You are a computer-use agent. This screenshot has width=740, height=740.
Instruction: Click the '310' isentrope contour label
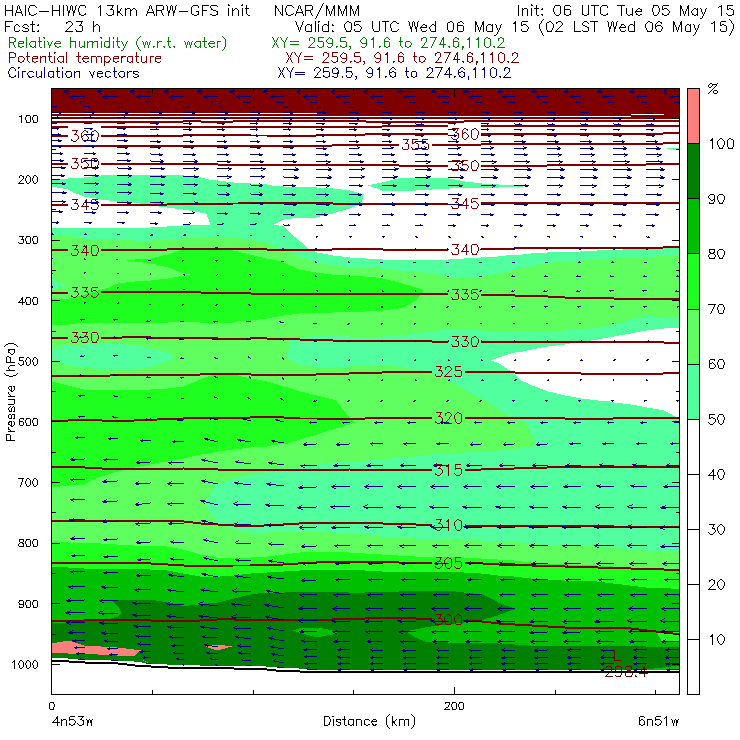tap(448, 525)
